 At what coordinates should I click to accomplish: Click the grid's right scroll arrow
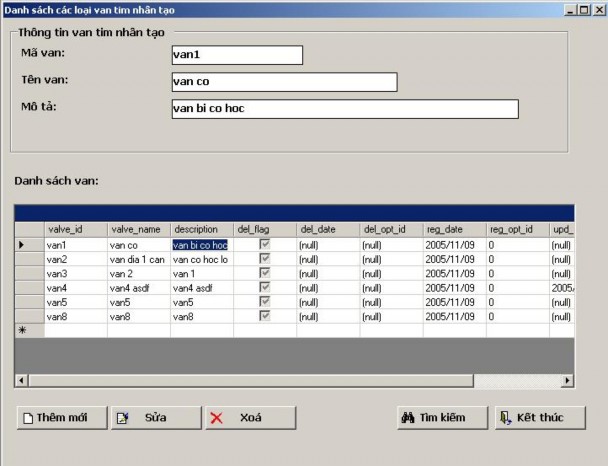[x=568, y=381]
